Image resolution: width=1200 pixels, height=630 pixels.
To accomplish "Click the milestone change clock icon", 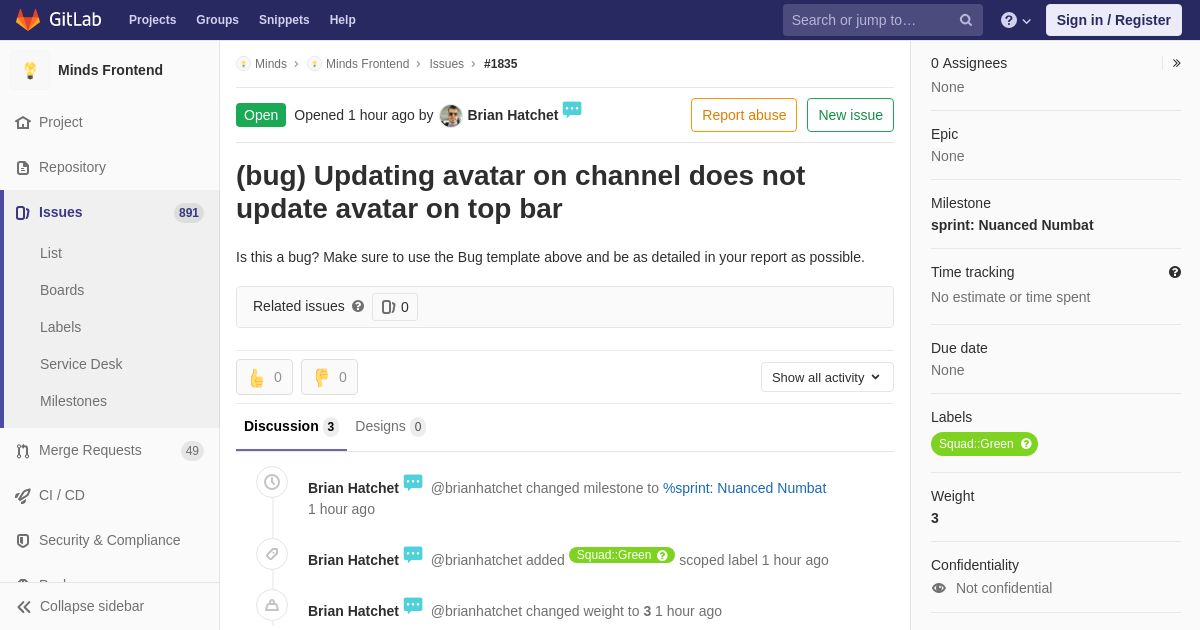I will click(272, 482).
